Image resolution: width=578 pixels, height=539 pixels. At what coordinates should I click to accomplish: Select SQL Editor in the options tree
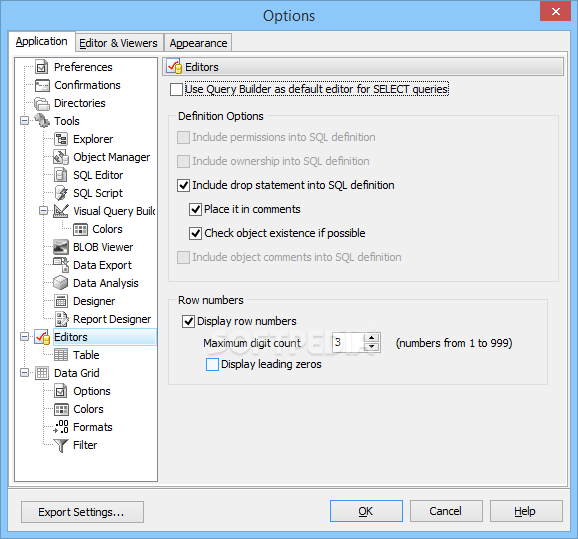coord(98,175)
